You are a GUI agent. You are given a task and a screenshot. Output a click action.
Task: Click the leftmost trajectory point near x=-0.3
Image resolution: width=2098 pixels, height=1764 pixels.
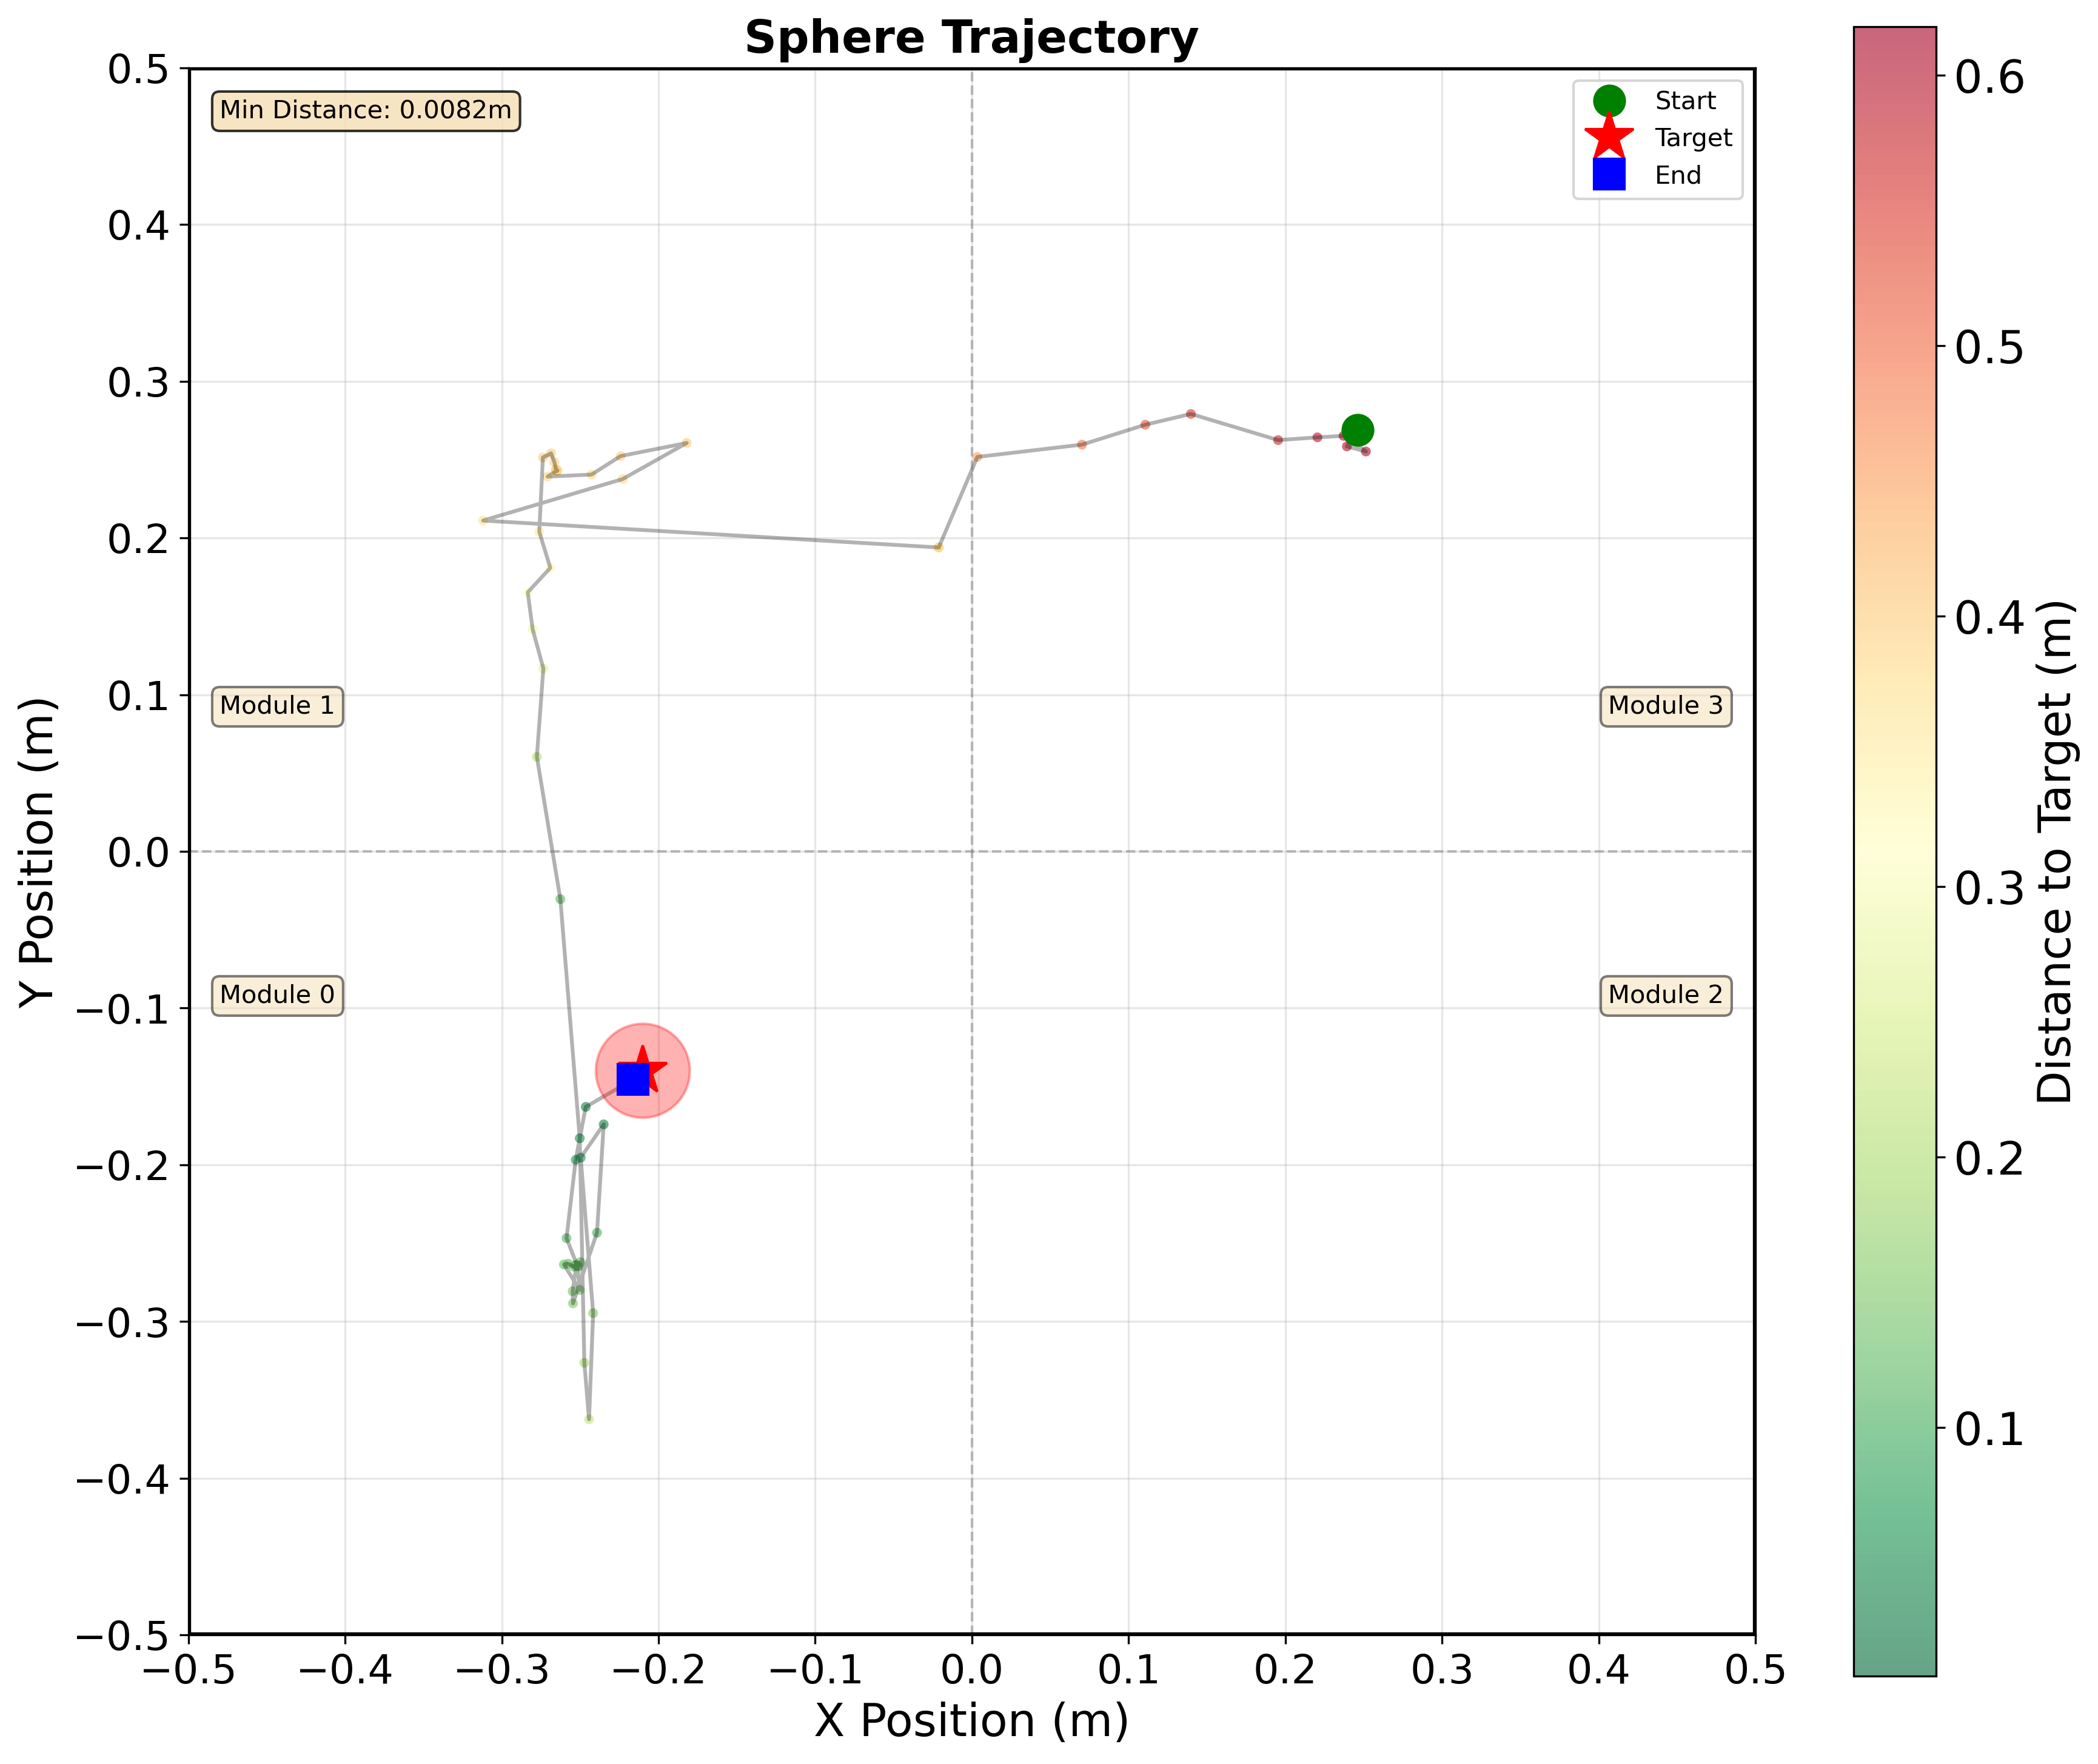tap(483, 520)
